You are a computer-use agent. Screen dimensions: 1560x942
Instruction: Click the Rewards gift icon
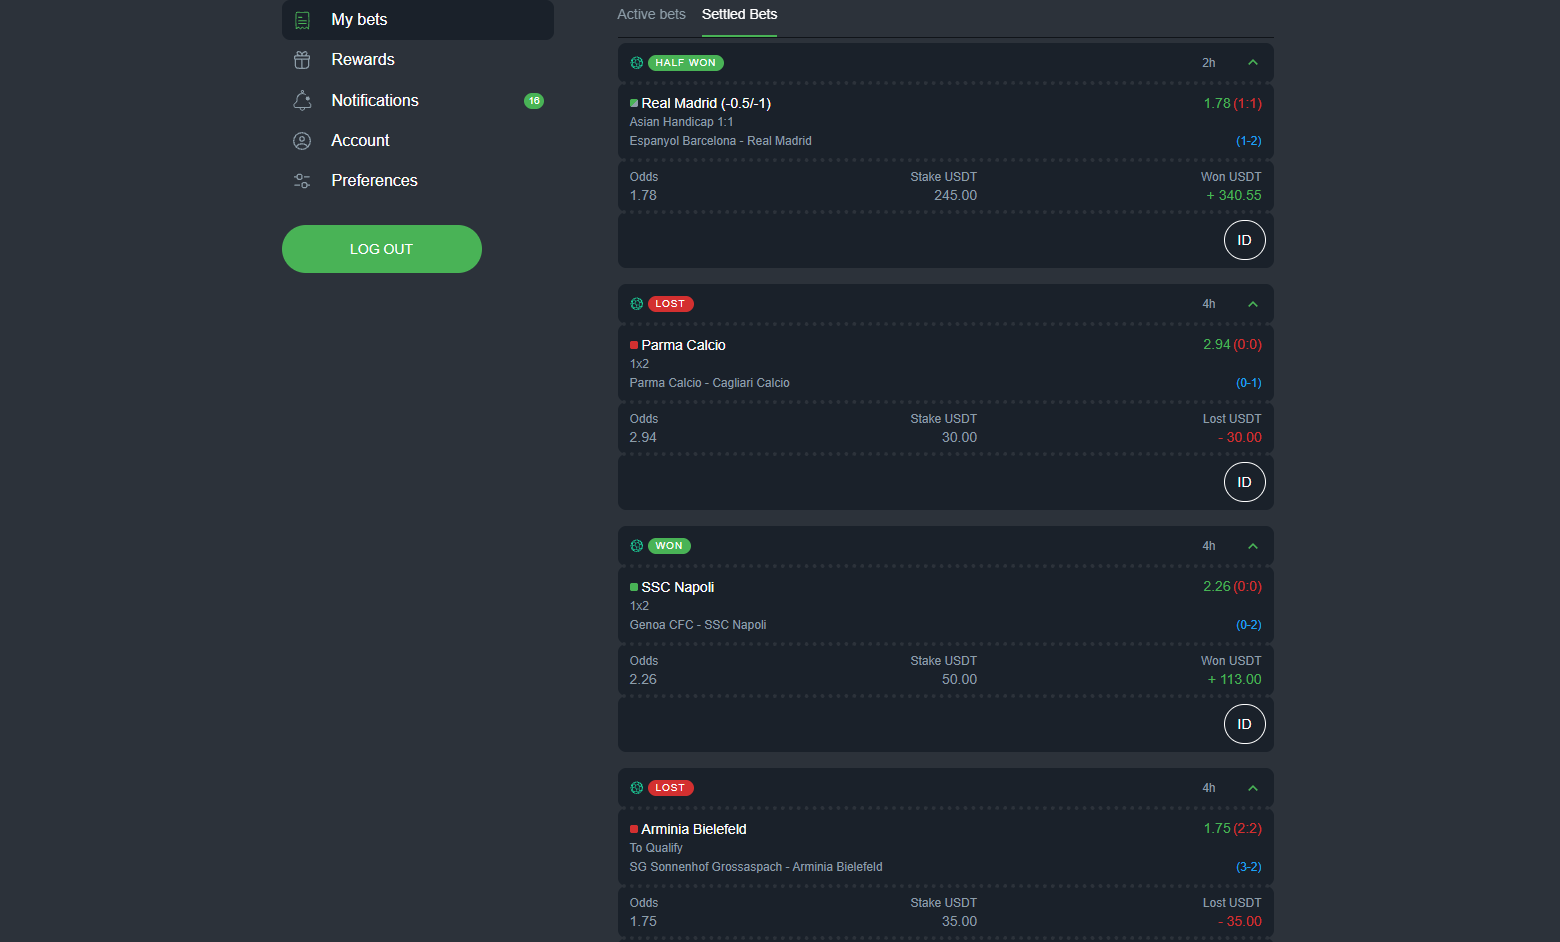302,60
